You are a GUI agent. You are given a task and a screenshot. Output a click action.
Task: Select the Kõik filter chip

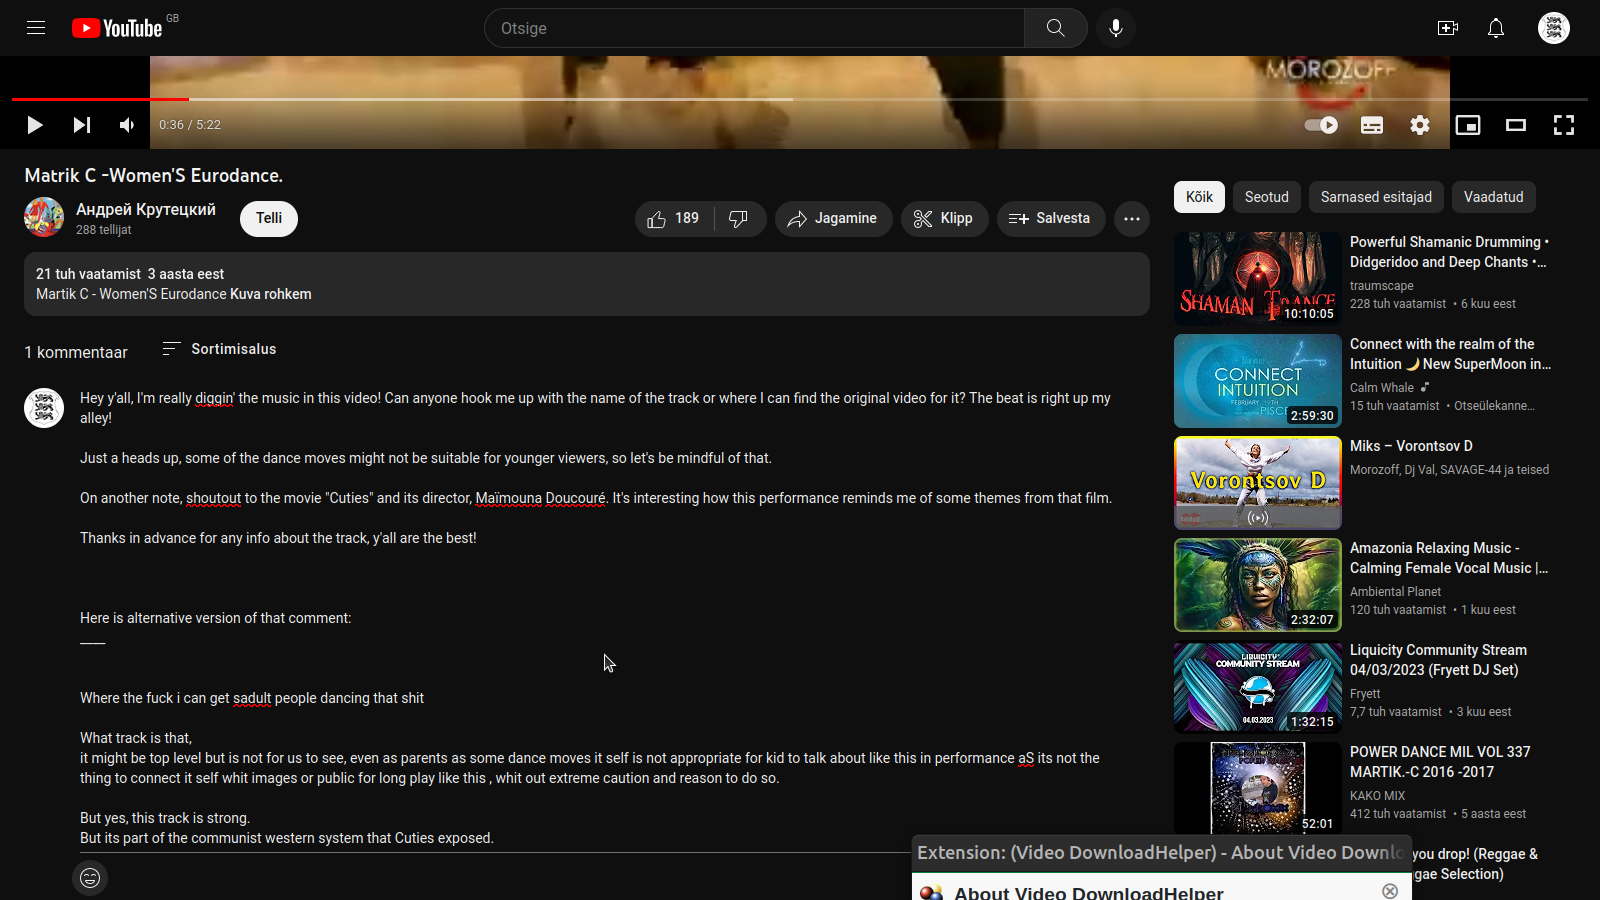pyautogui.click(x=1199, y=197)
